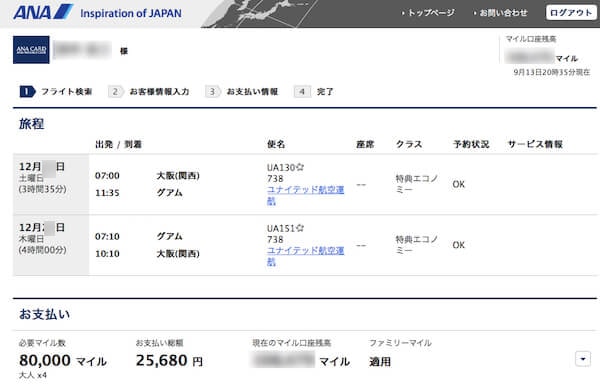
Task: Select step 1 フライト検索
Action: [x=56, y=92]
